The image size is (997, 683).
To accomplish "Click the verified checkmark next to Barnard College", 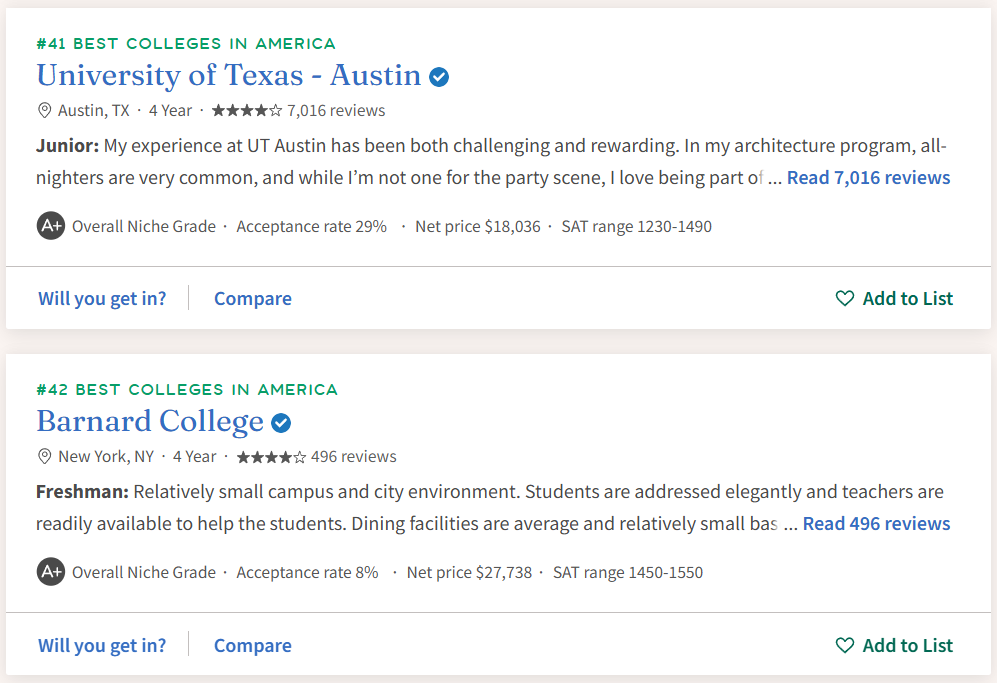I will (282, 423).
